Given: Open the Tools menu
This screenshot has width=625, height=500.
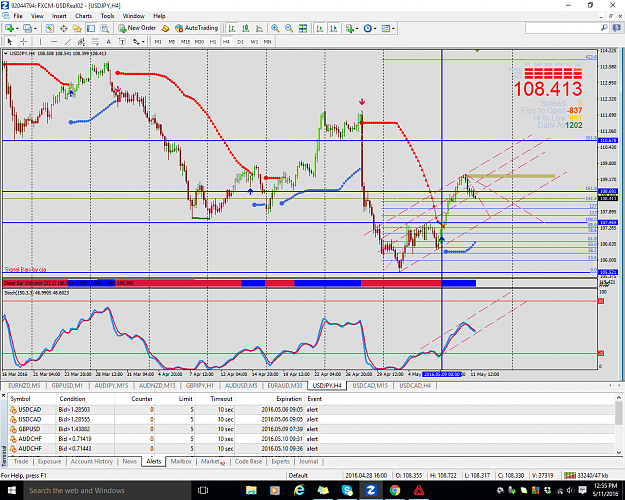Looking at the screenshot, I should pos(107,16).
